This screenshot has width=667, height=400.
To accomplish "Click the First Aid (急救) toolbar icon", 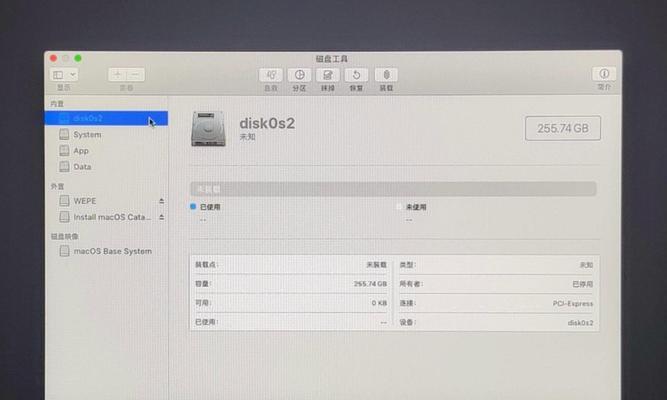I will tap(271, 75).
